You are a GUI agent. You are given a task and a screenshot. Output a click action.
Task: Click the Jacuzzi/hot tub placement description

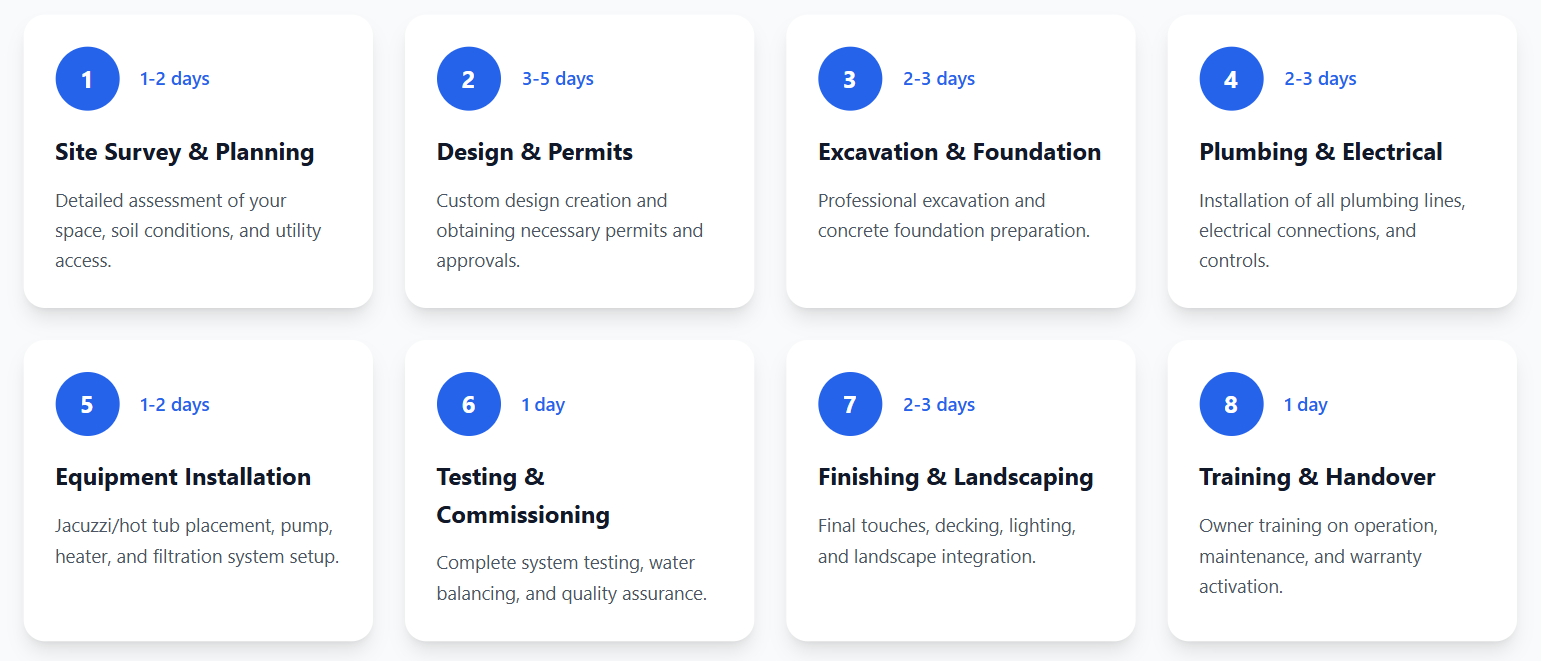pyautogui.click(x=197, y=541)
